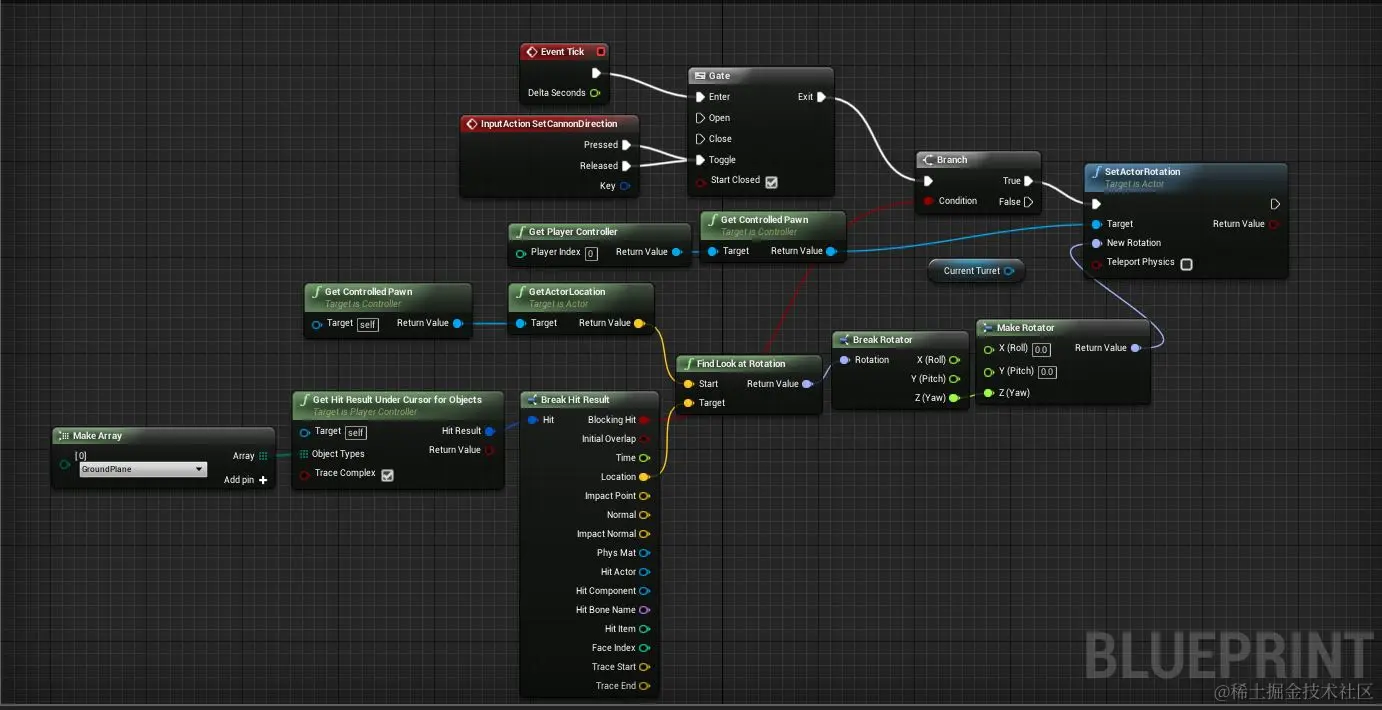The width and height of the screenshot is (1382, 710).
Task: Click the Hit Bone Name output pin
Action: click(x=644, y=610)
